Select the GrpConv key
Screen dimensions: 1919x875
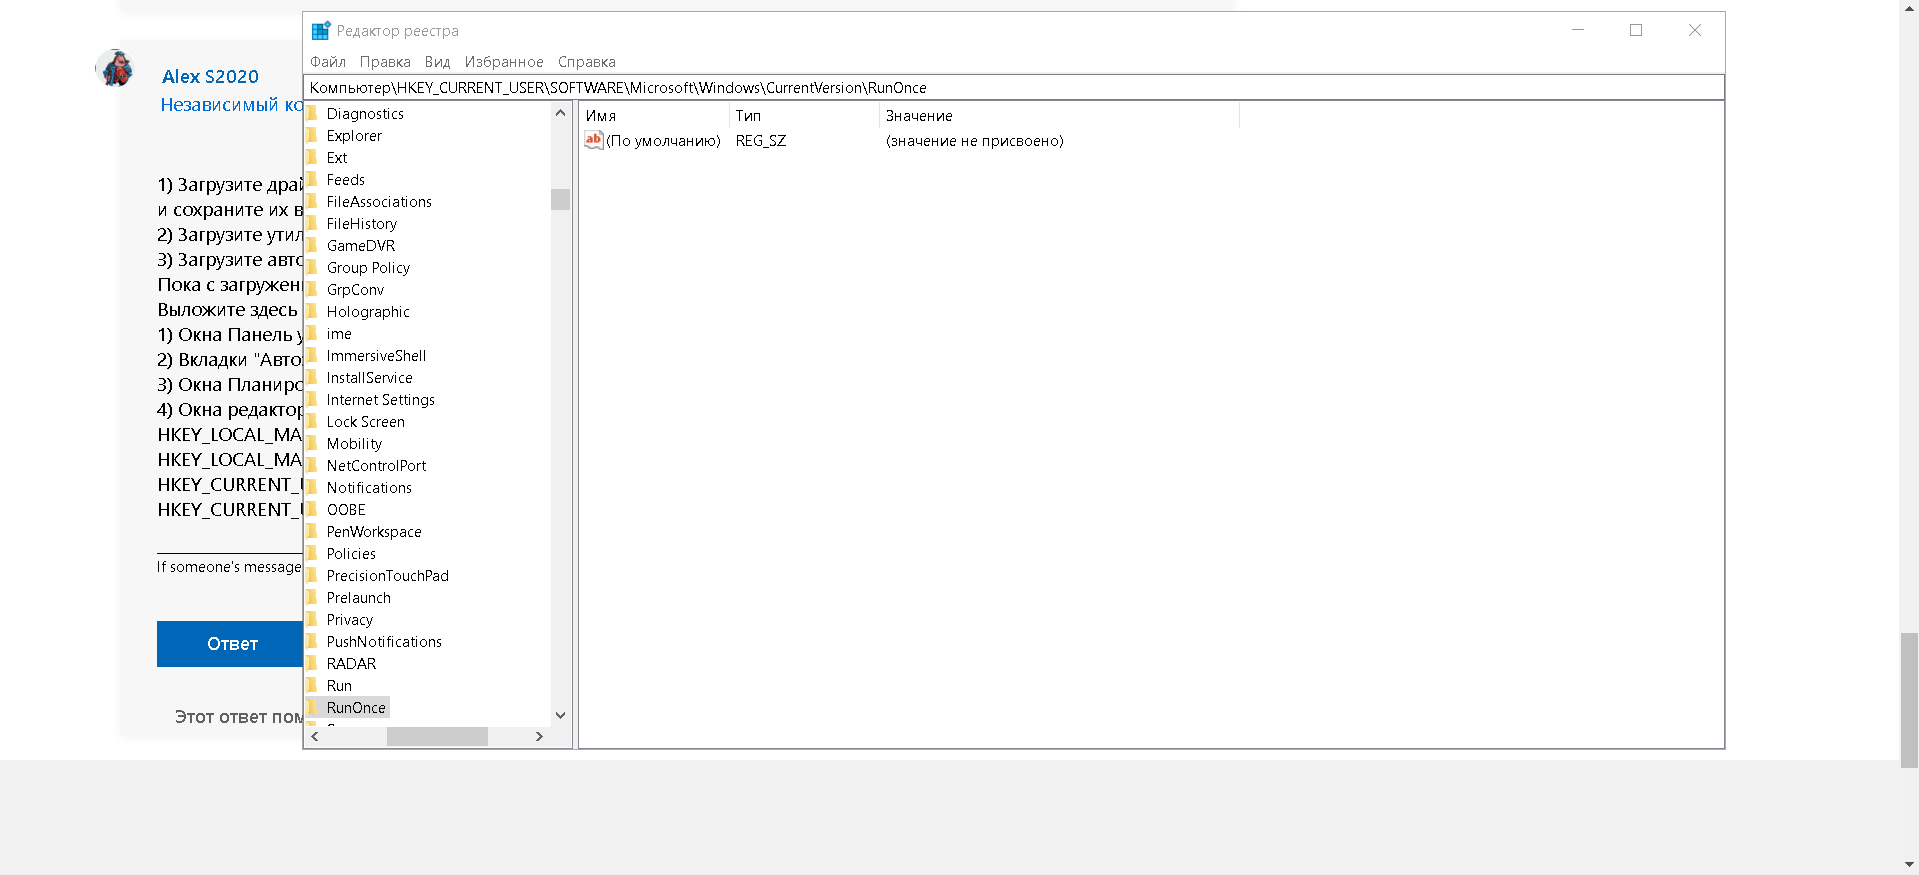355,290
